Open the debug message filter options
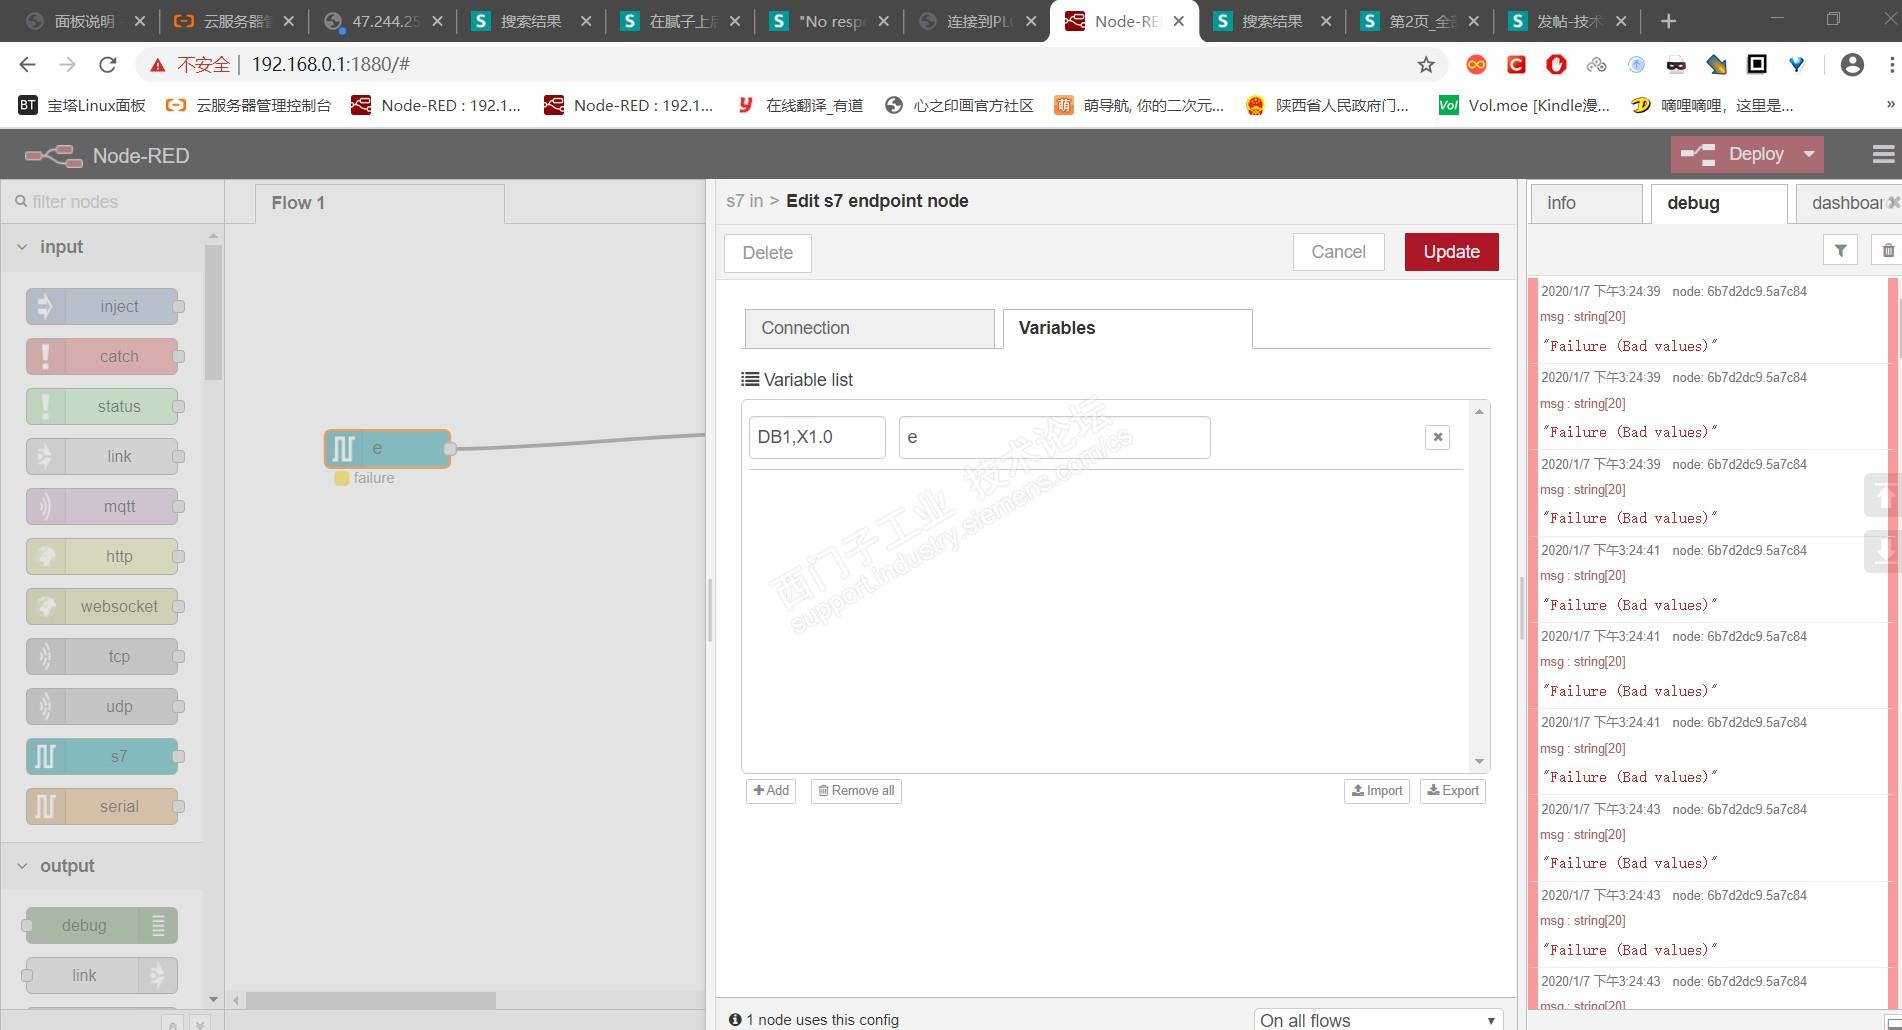1902x1030 pixels. (1840, 250)
